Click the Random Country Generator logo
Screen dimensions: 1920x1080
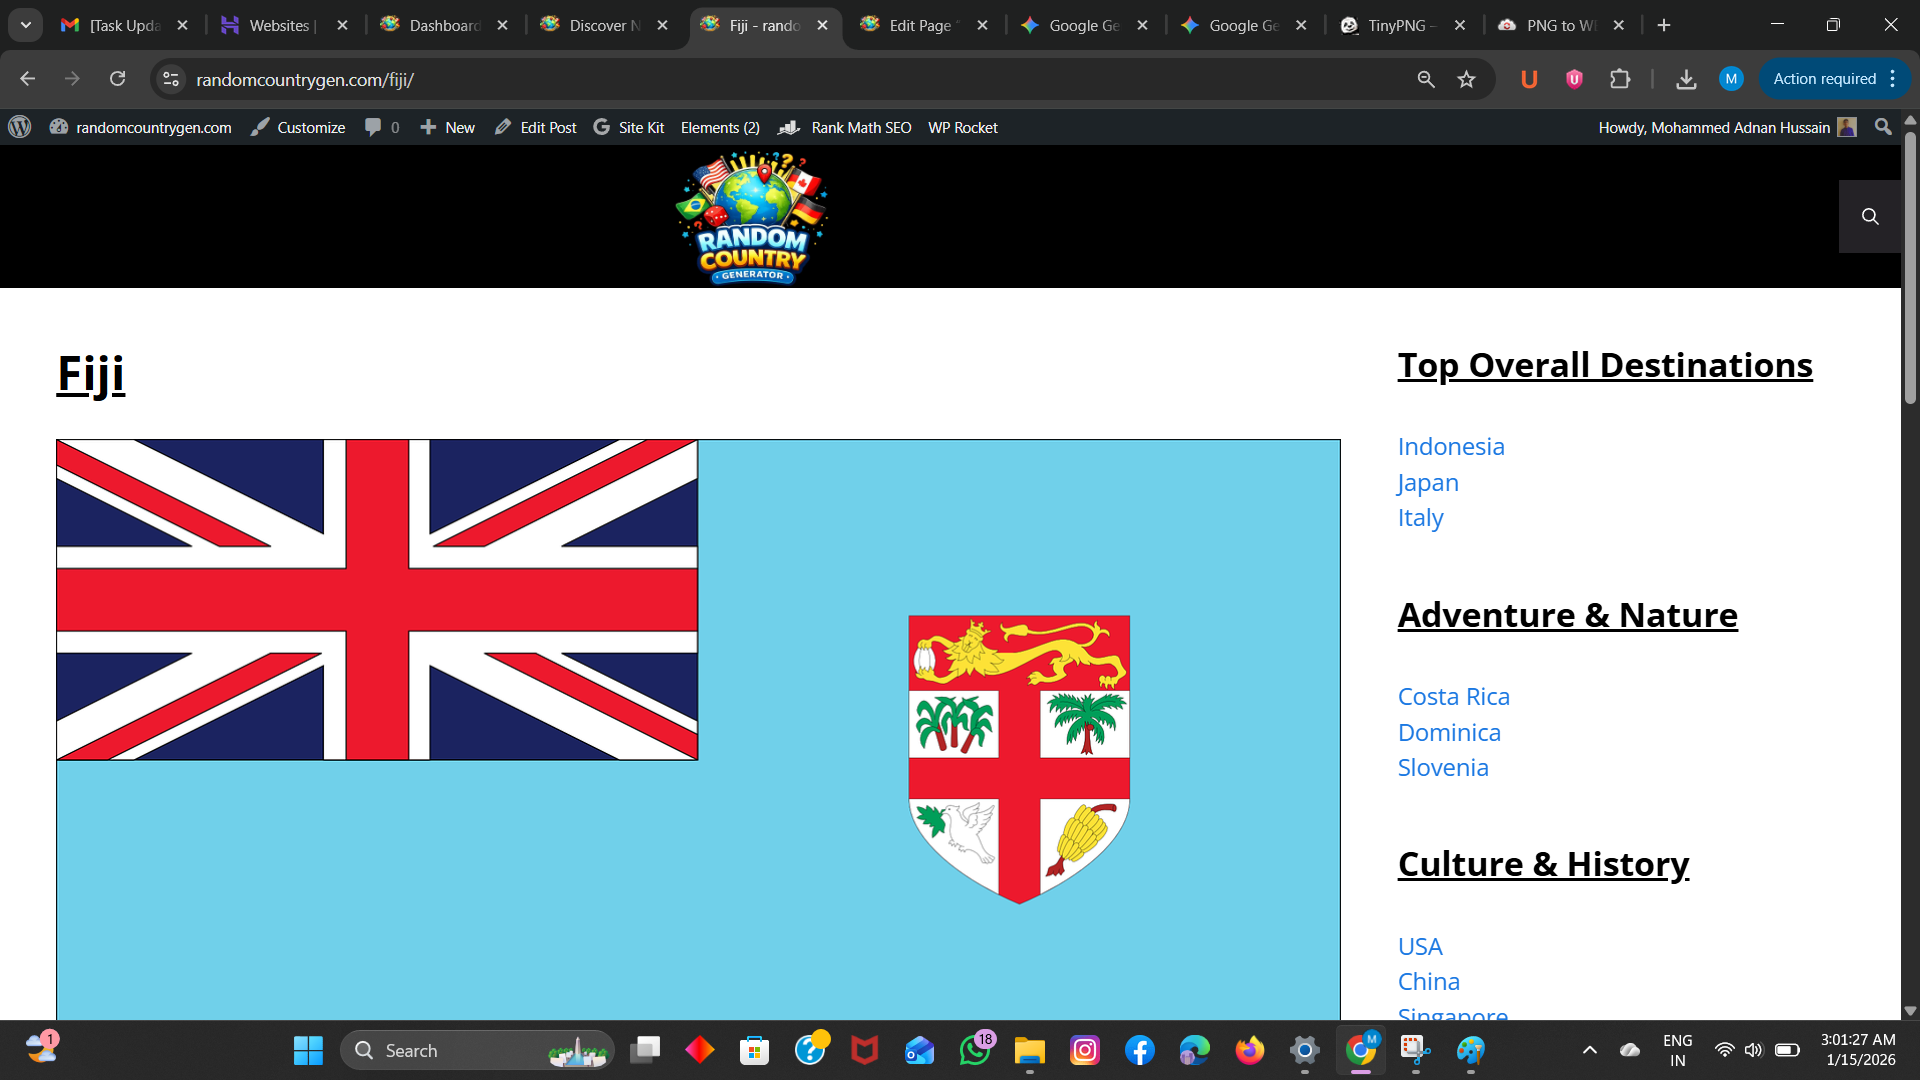click(751, 216)
